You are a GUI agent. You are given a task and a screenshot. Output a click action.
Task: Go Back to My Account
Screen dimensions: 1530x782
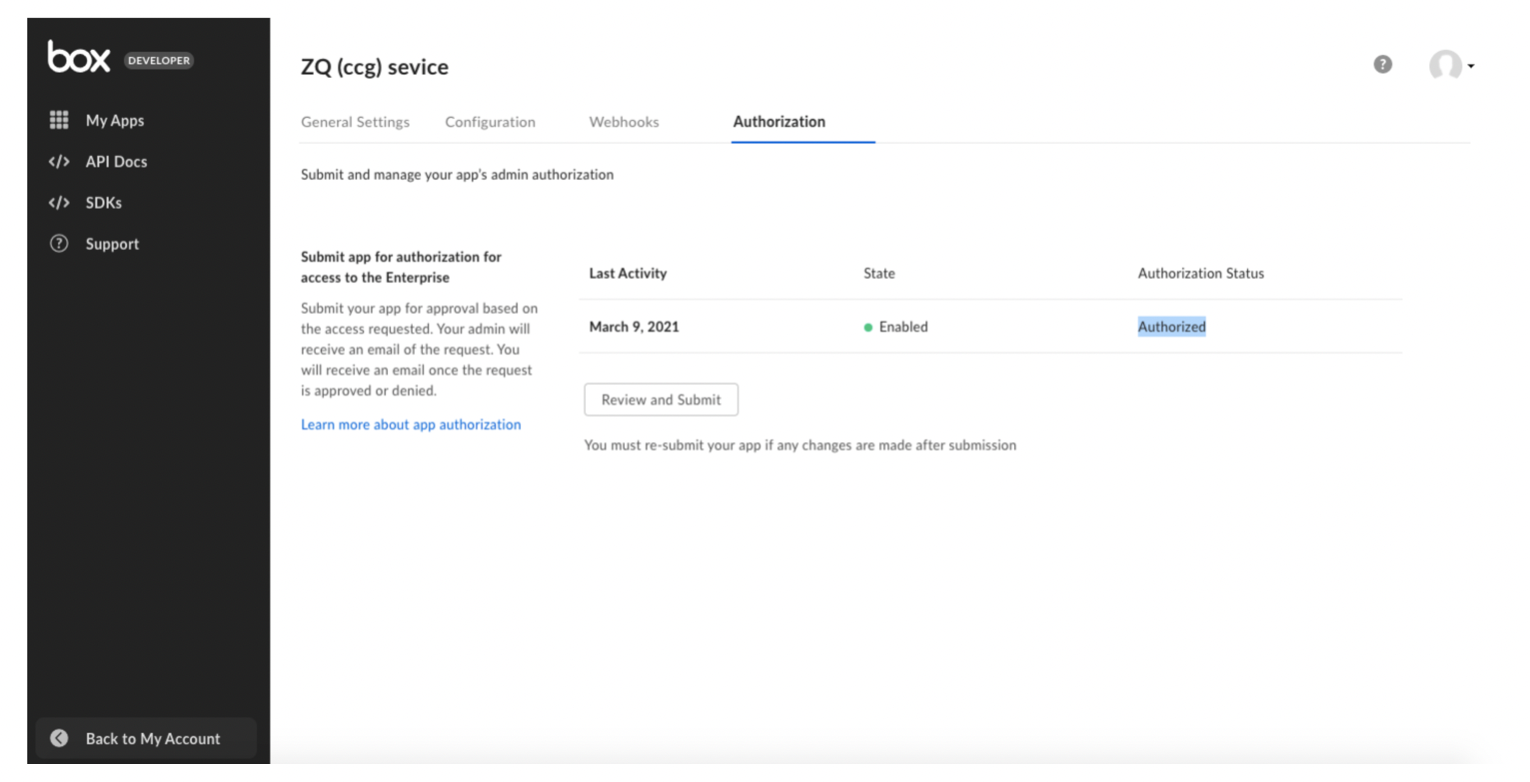click(146, 738)
